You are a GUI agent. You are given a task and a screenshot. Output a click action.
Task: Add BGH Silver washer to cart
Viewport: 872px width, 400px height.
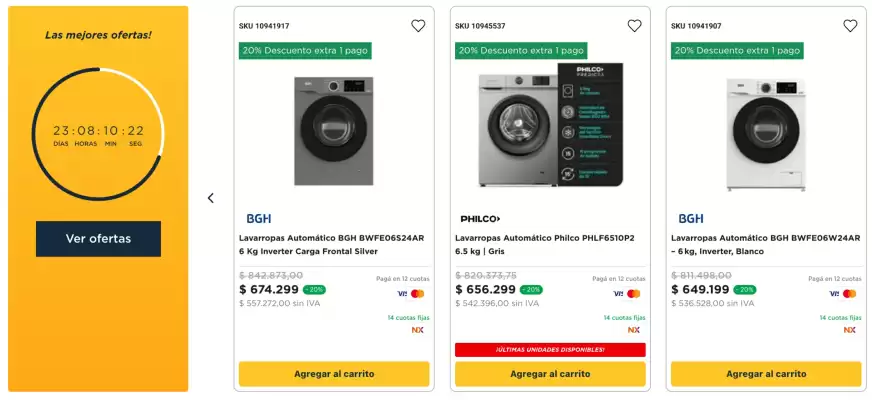coord(334,374)
